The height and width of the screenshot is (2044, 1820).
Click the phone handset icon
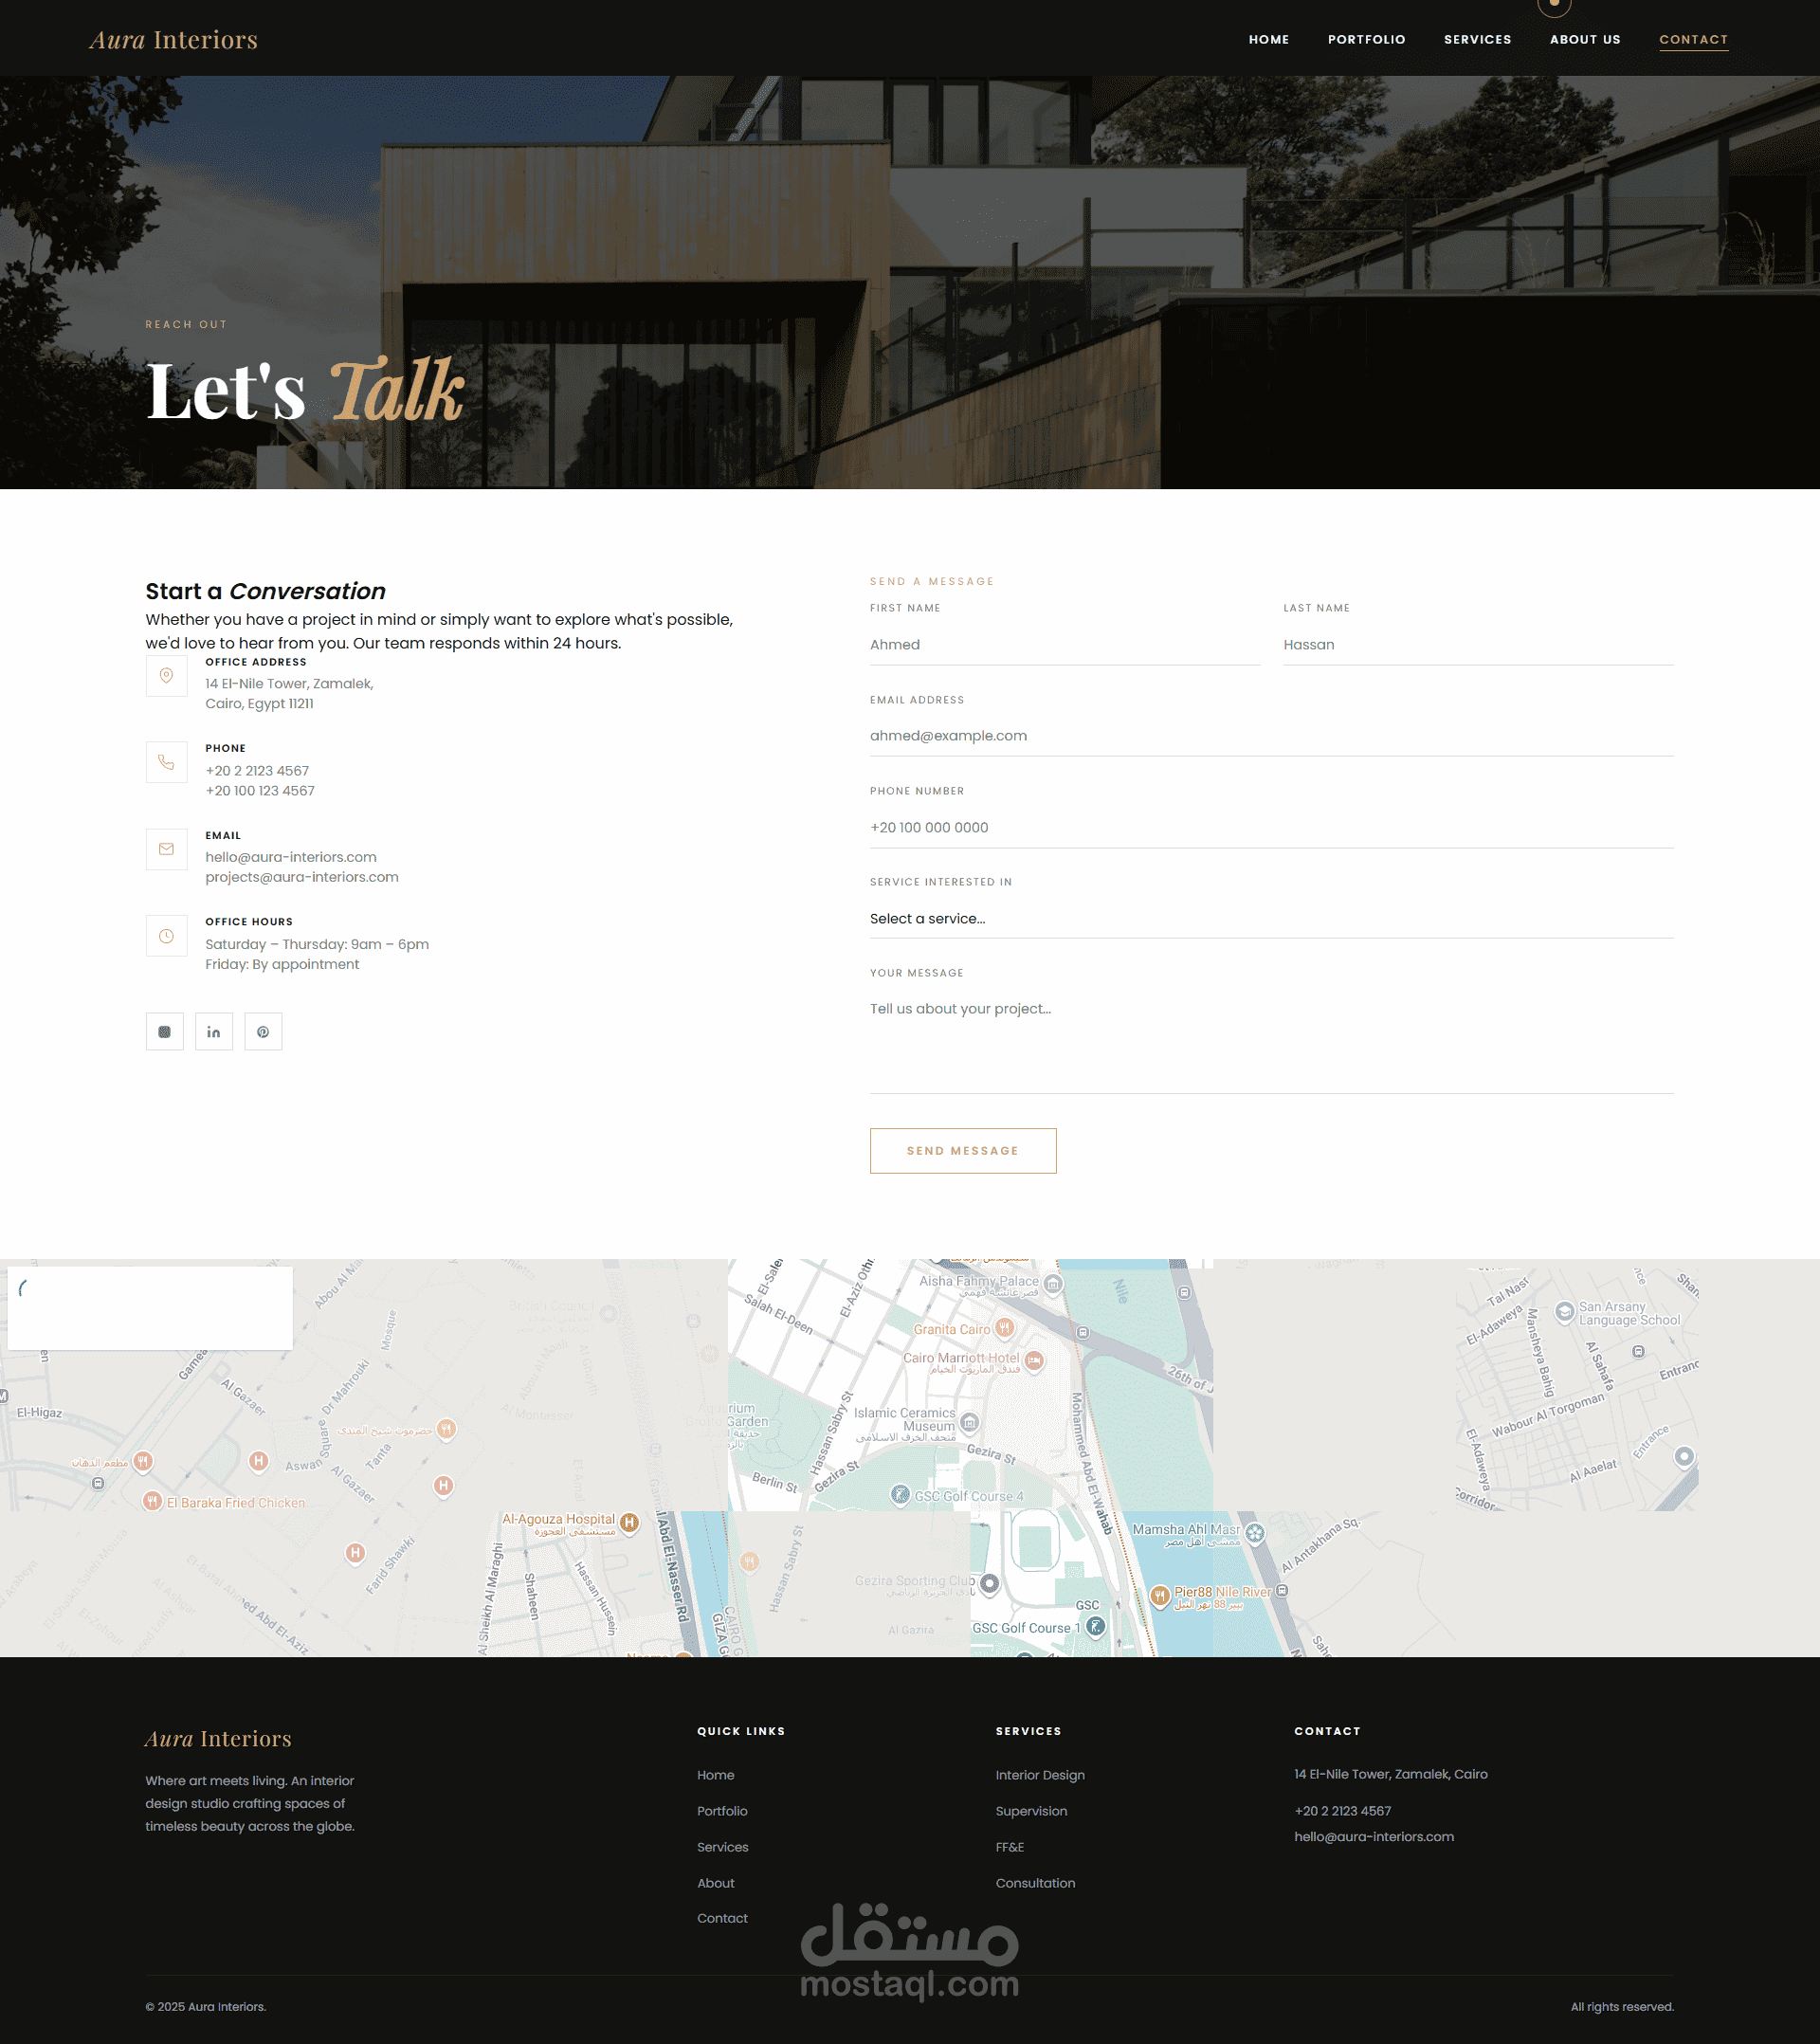(167, 762)
